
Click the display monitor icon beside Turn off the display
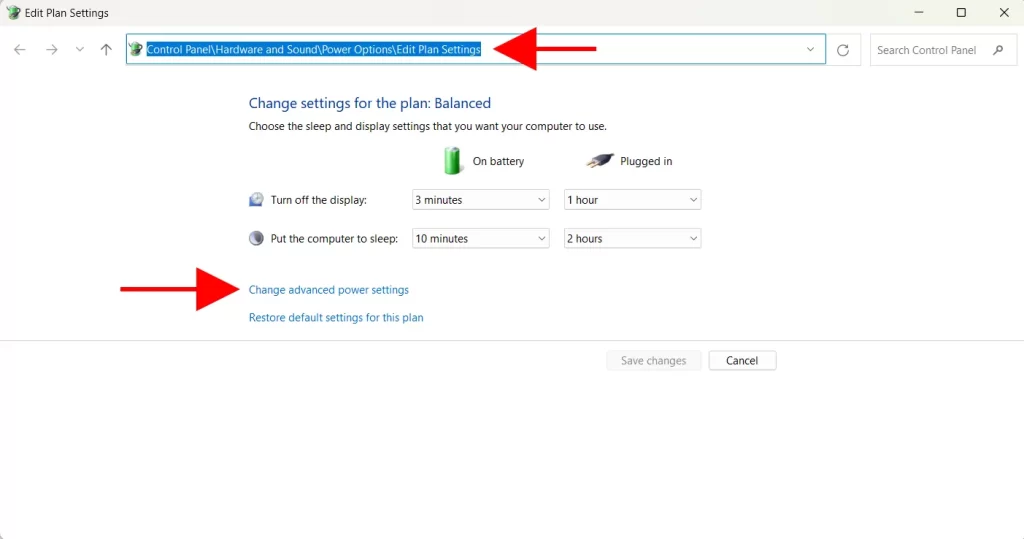(x=256, y=200)
